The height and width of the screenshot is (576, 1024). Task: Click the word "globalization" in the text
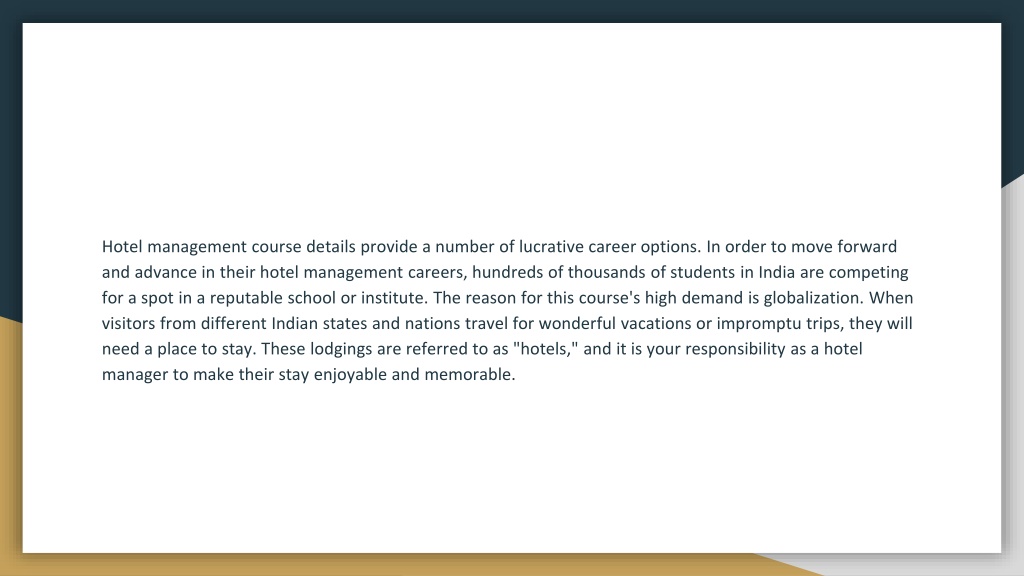pyautogui.click(x=813, y=298)
